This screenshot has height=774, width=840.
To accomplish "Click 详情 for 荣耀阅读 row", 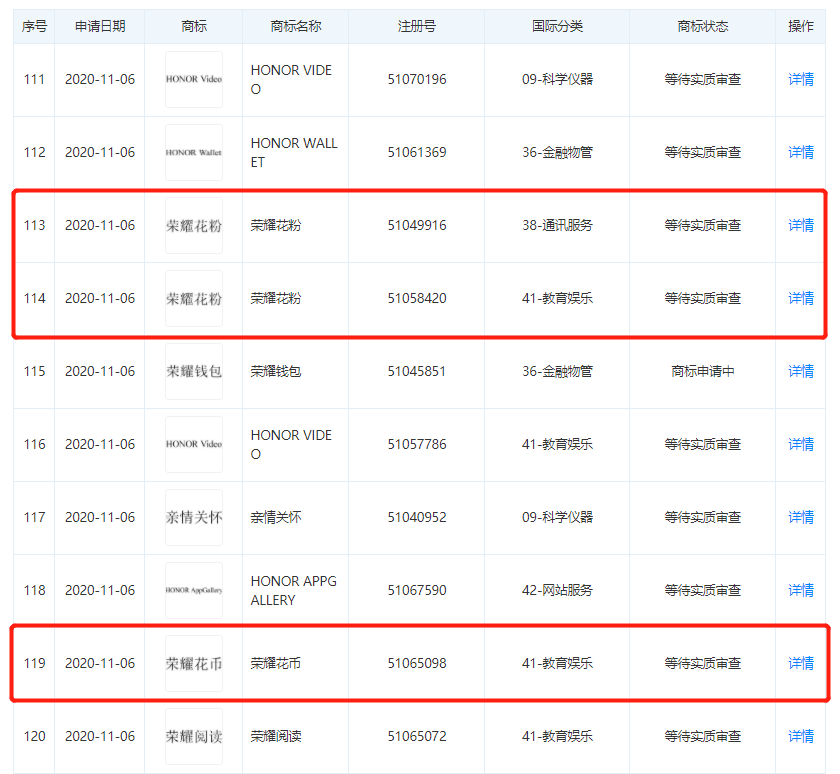I will tap(800, 737).
